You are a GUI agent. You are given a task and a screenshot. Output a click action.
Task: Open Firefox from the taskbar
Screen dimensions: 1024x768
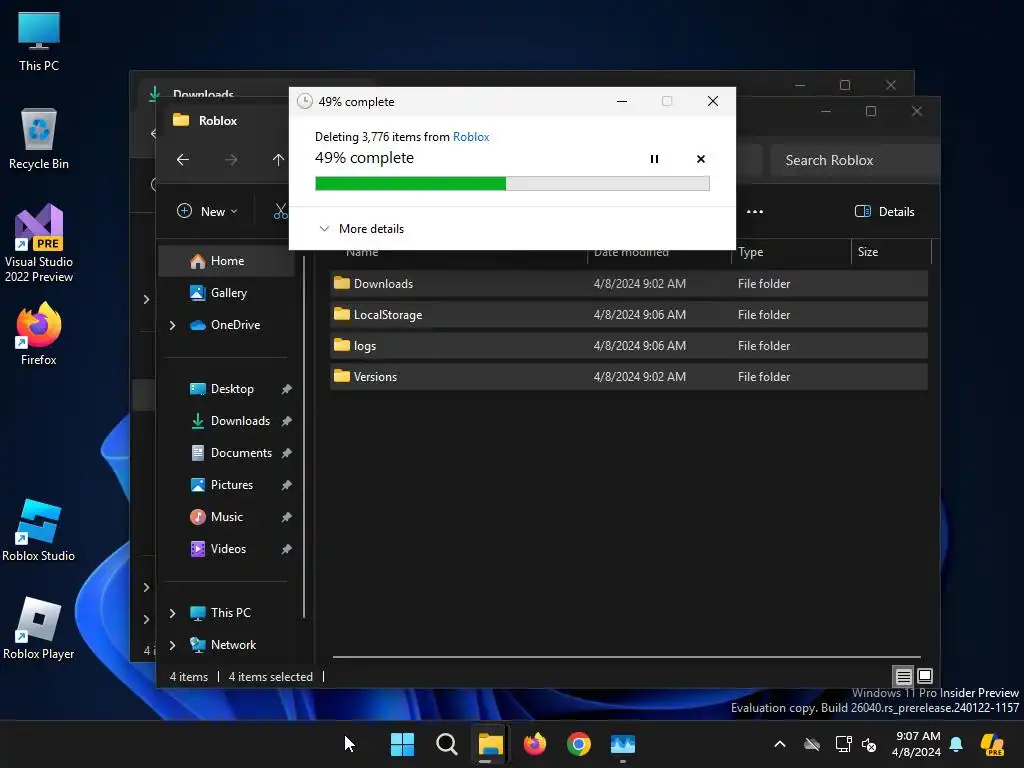point(535,744)
